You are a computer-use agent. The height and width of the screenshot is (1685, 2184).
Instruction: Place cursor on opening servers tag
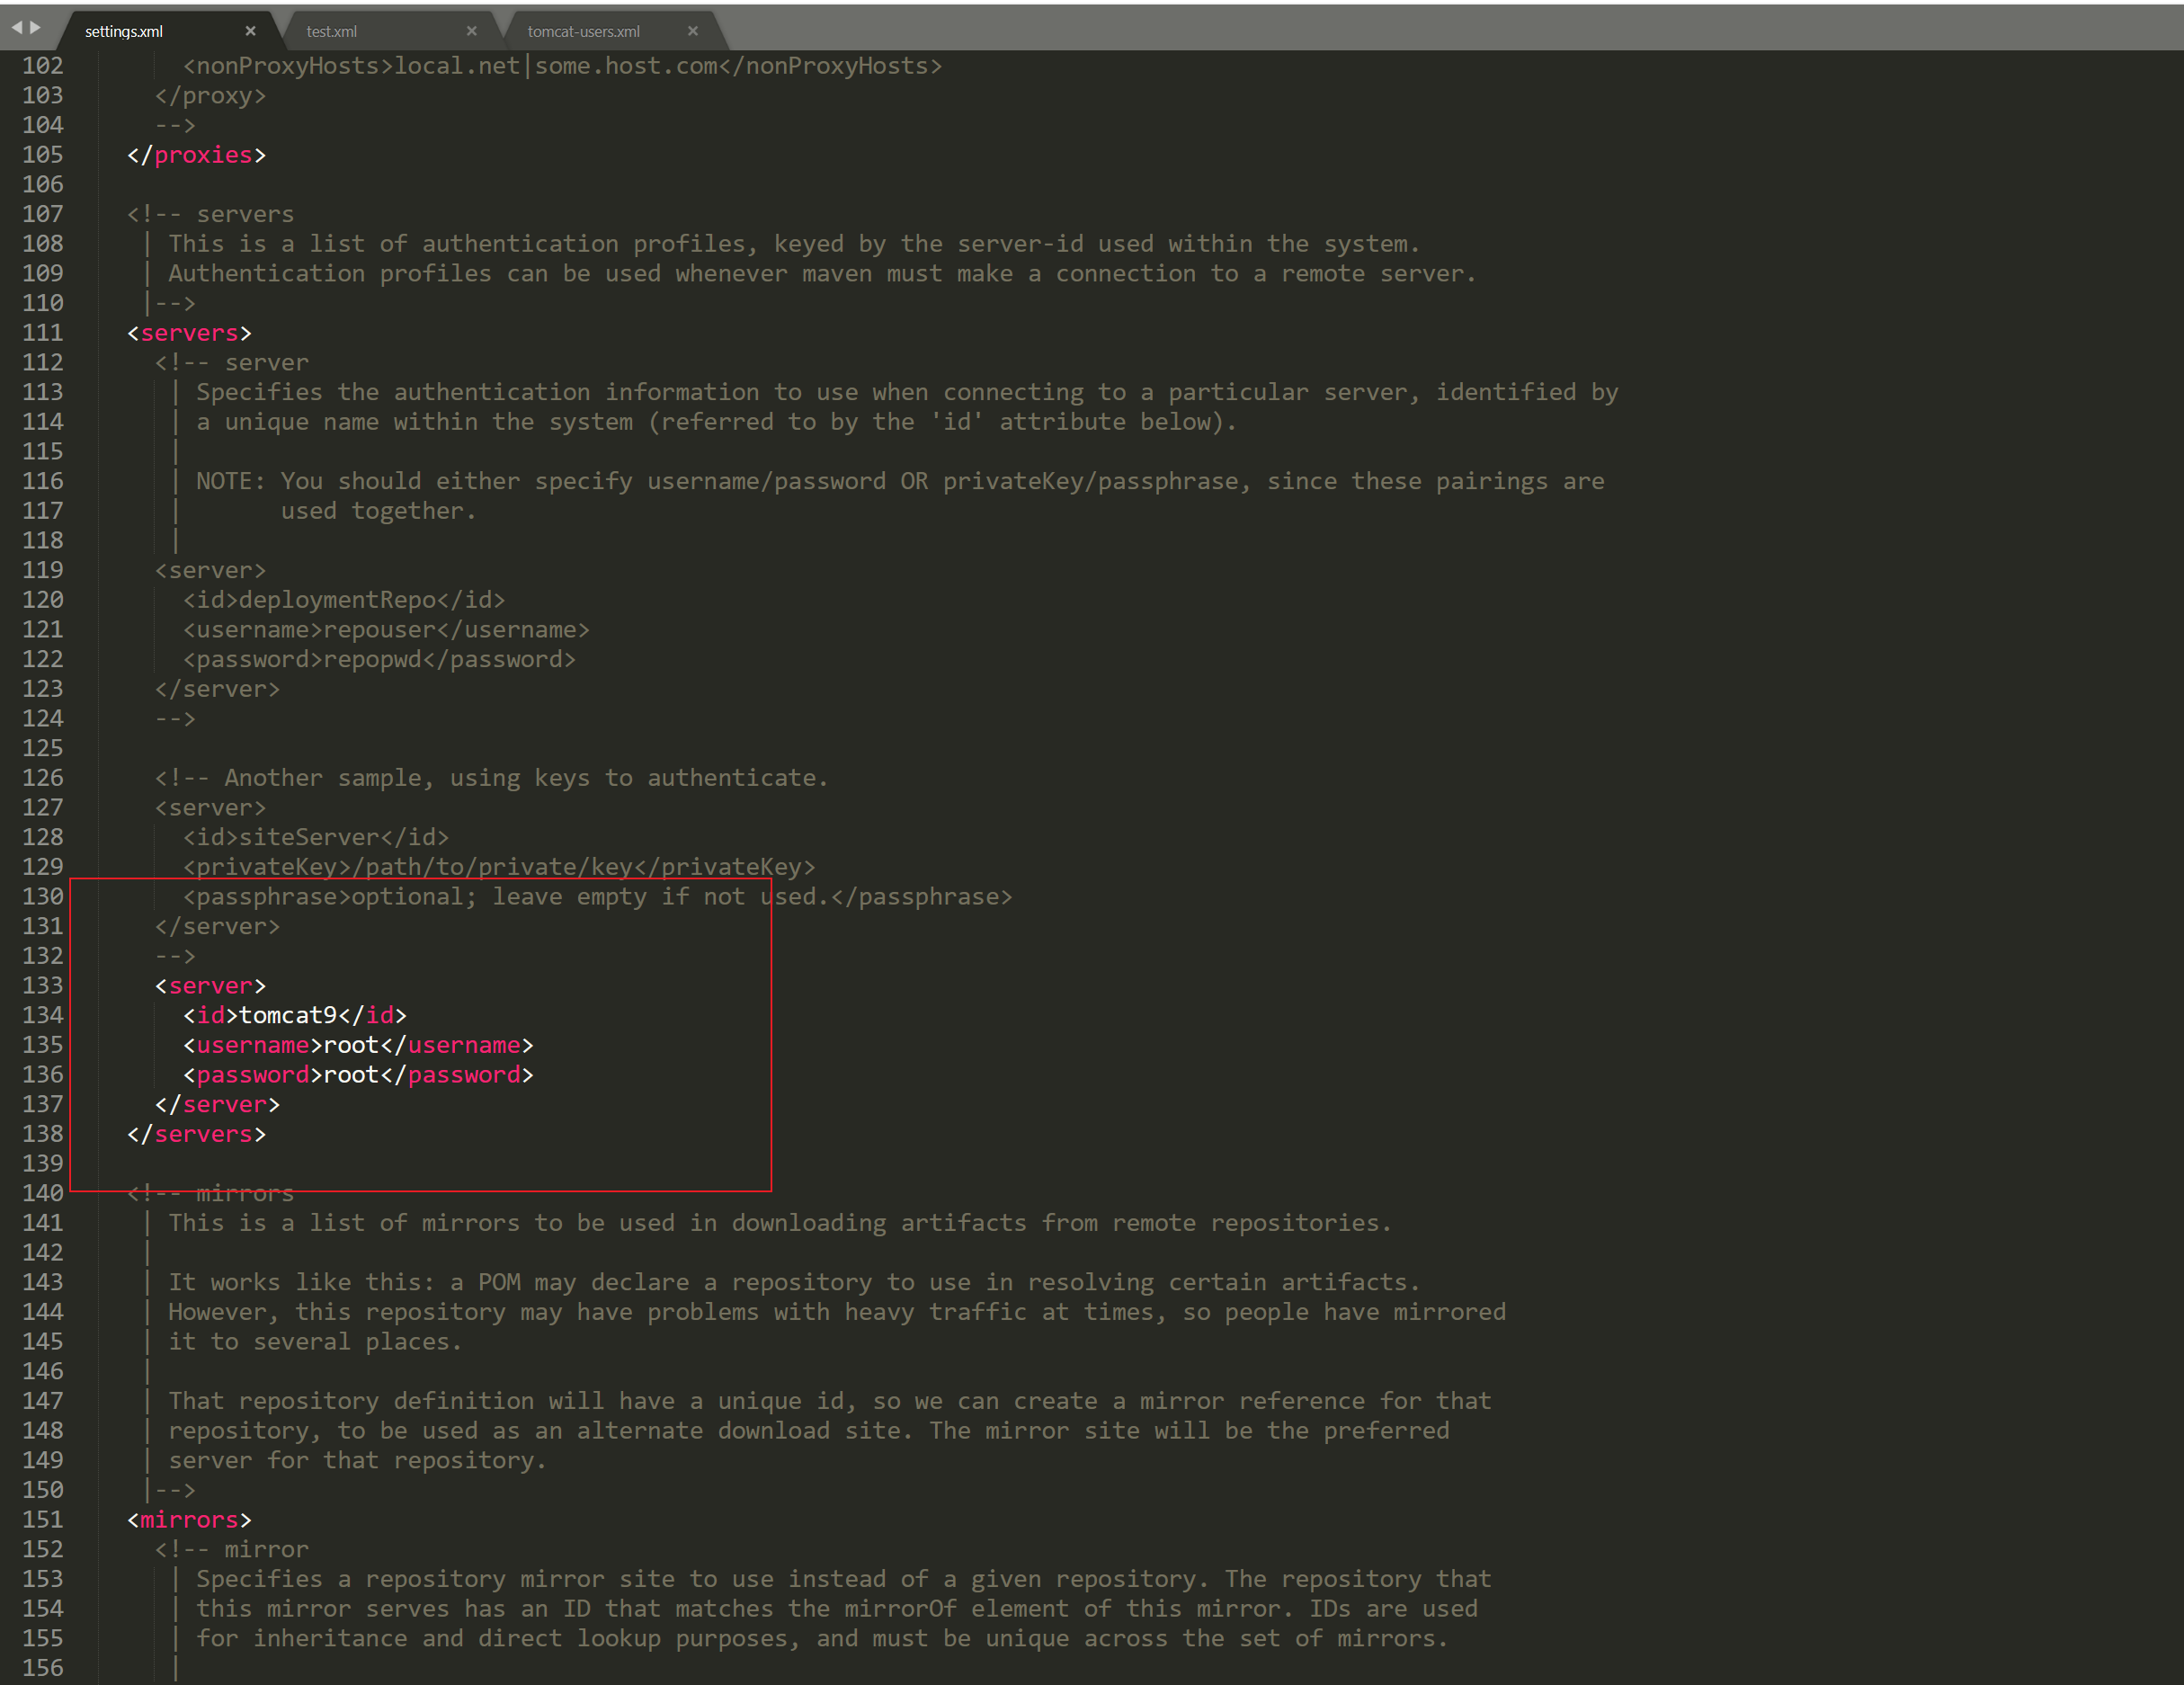click(189, 332)
